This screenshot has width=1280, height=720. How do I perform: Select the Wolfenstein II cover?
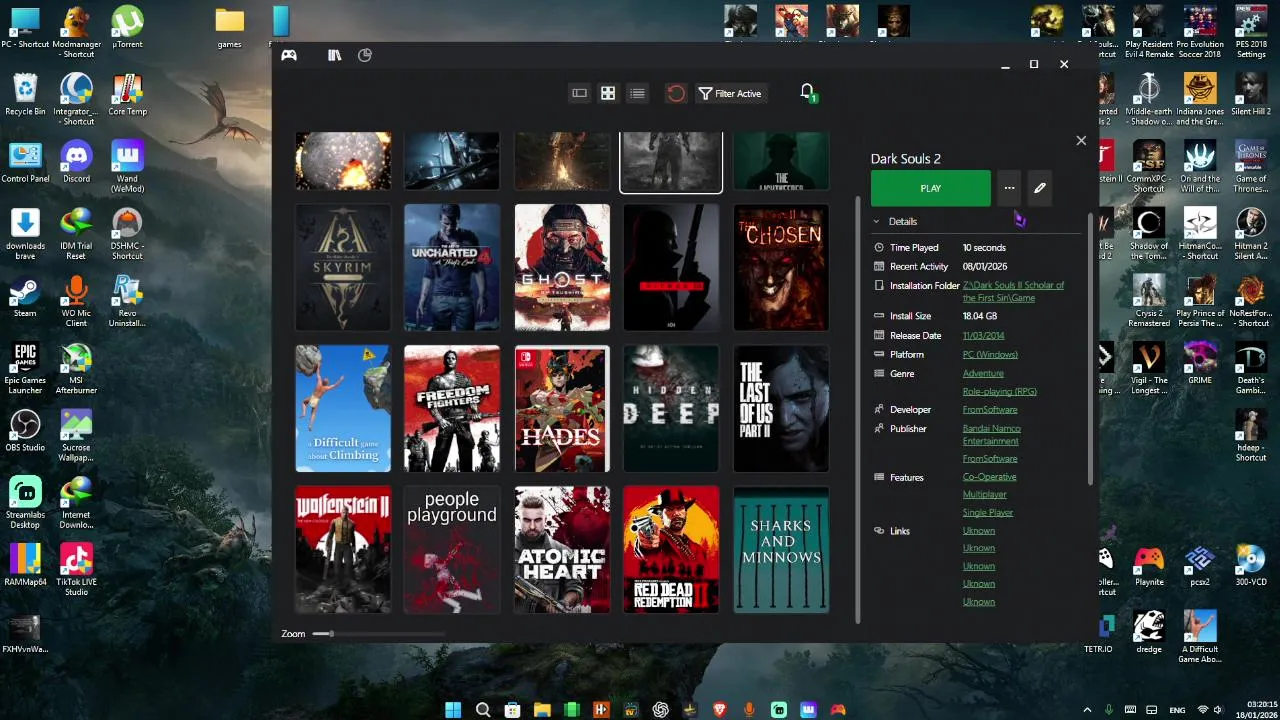tap(343, 550)
